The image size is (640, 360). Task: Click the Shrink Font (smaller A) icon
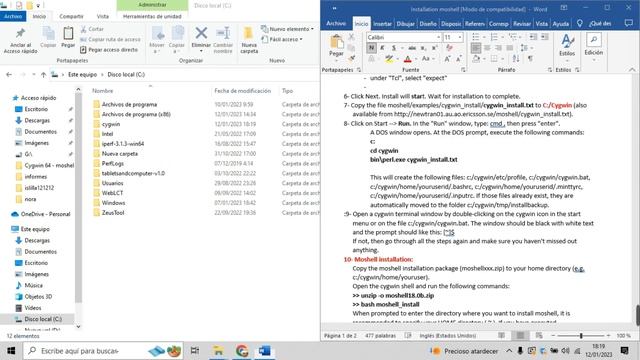[x=458, y=59]
